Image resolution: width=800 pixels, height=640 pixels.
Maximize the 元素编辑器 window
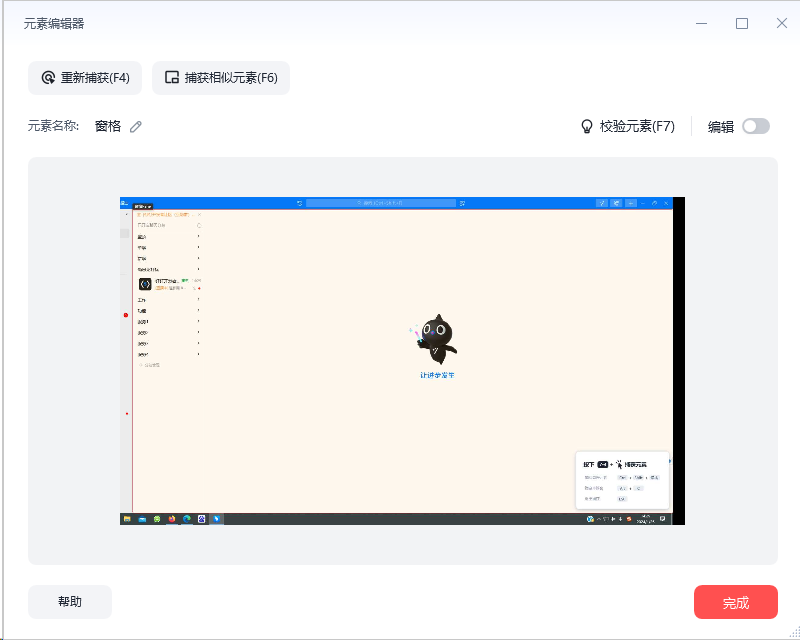[742, 23]
